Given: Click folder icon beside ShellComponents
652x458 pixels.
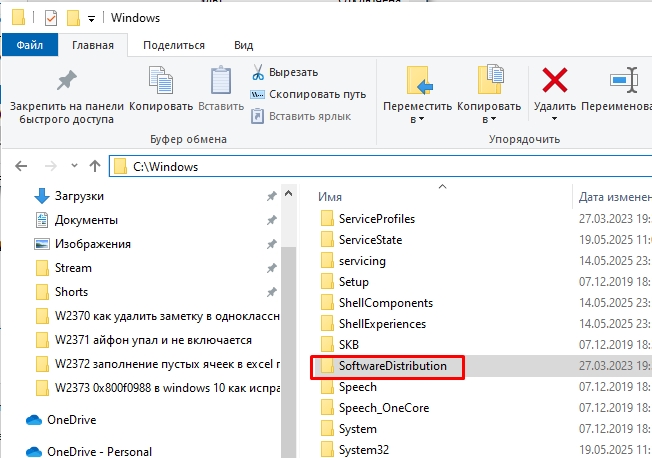Looking at the screenshot, I should (327, 303).
